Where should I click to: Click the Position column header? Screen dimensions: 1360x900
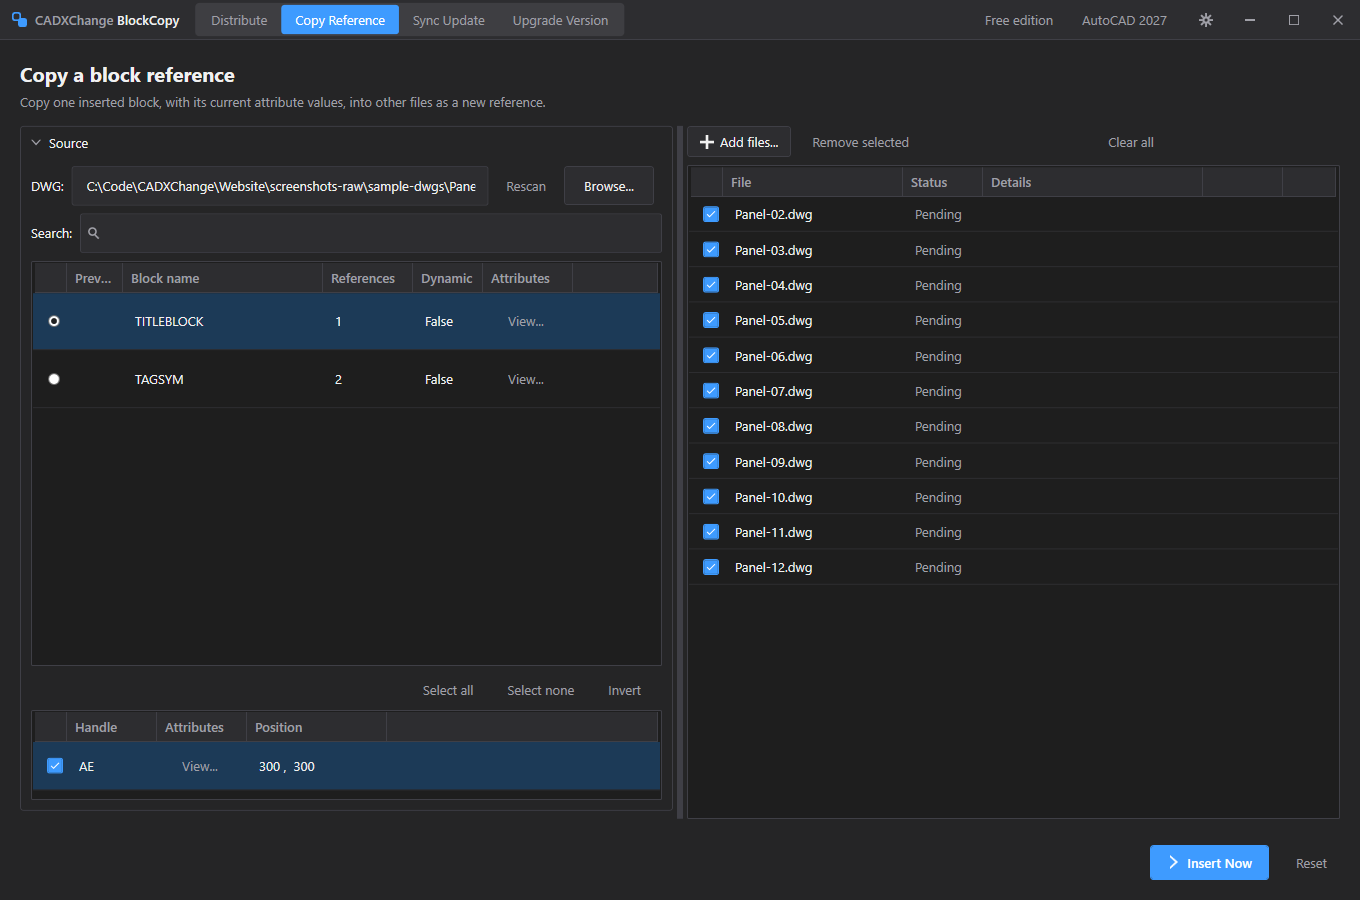pyautogui.click(x=316, y=727)
